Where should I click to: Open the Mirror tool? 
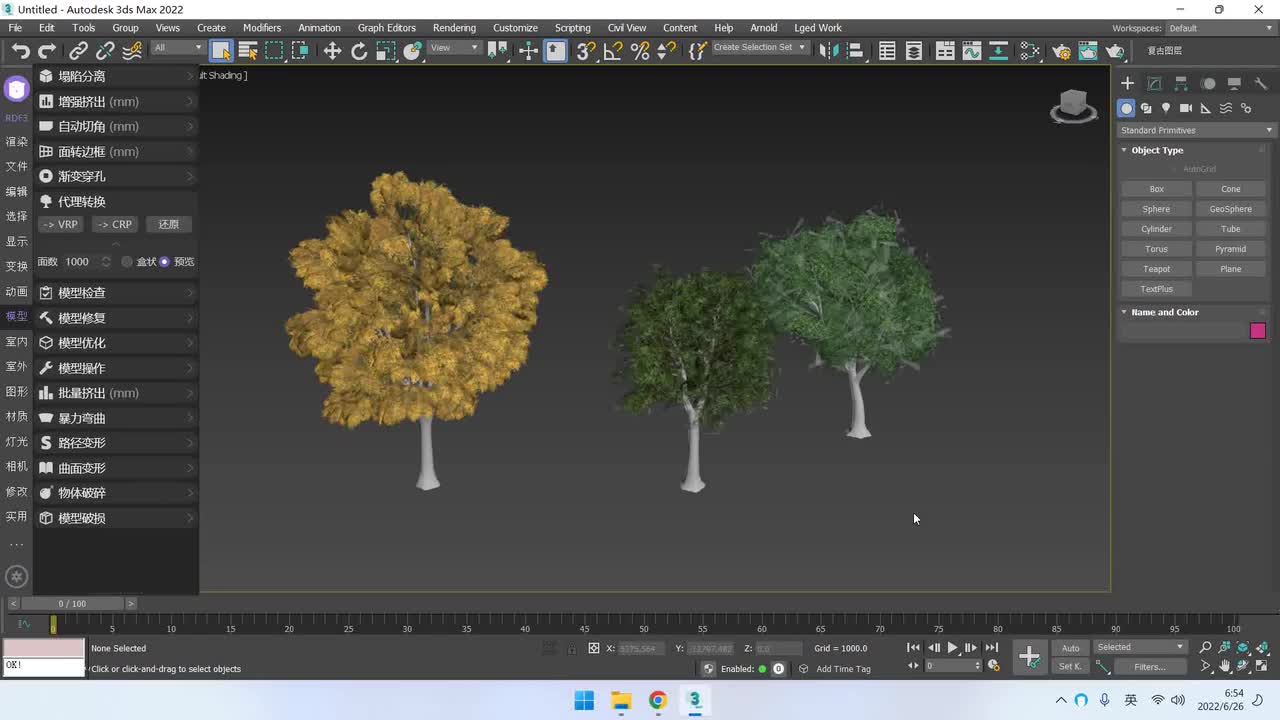[x=827, y=51]
